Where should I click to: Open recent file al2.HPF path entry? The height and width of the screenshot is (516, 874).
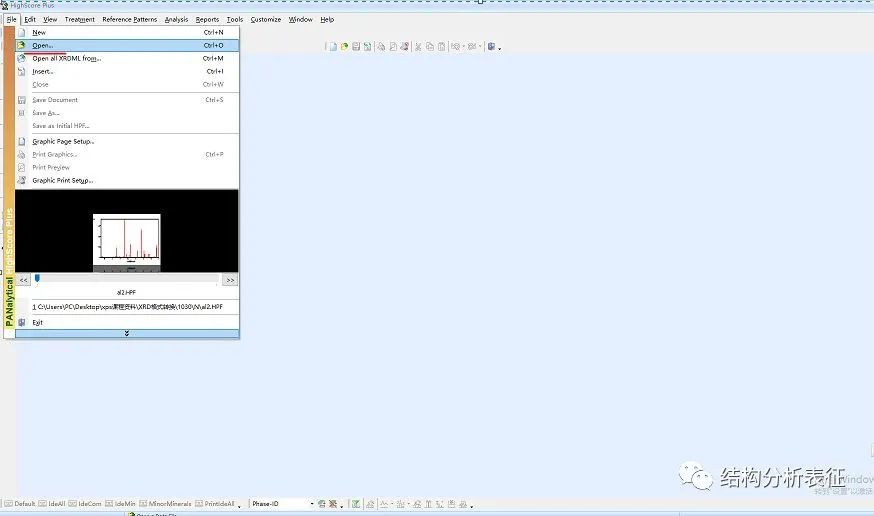(127, 306)
